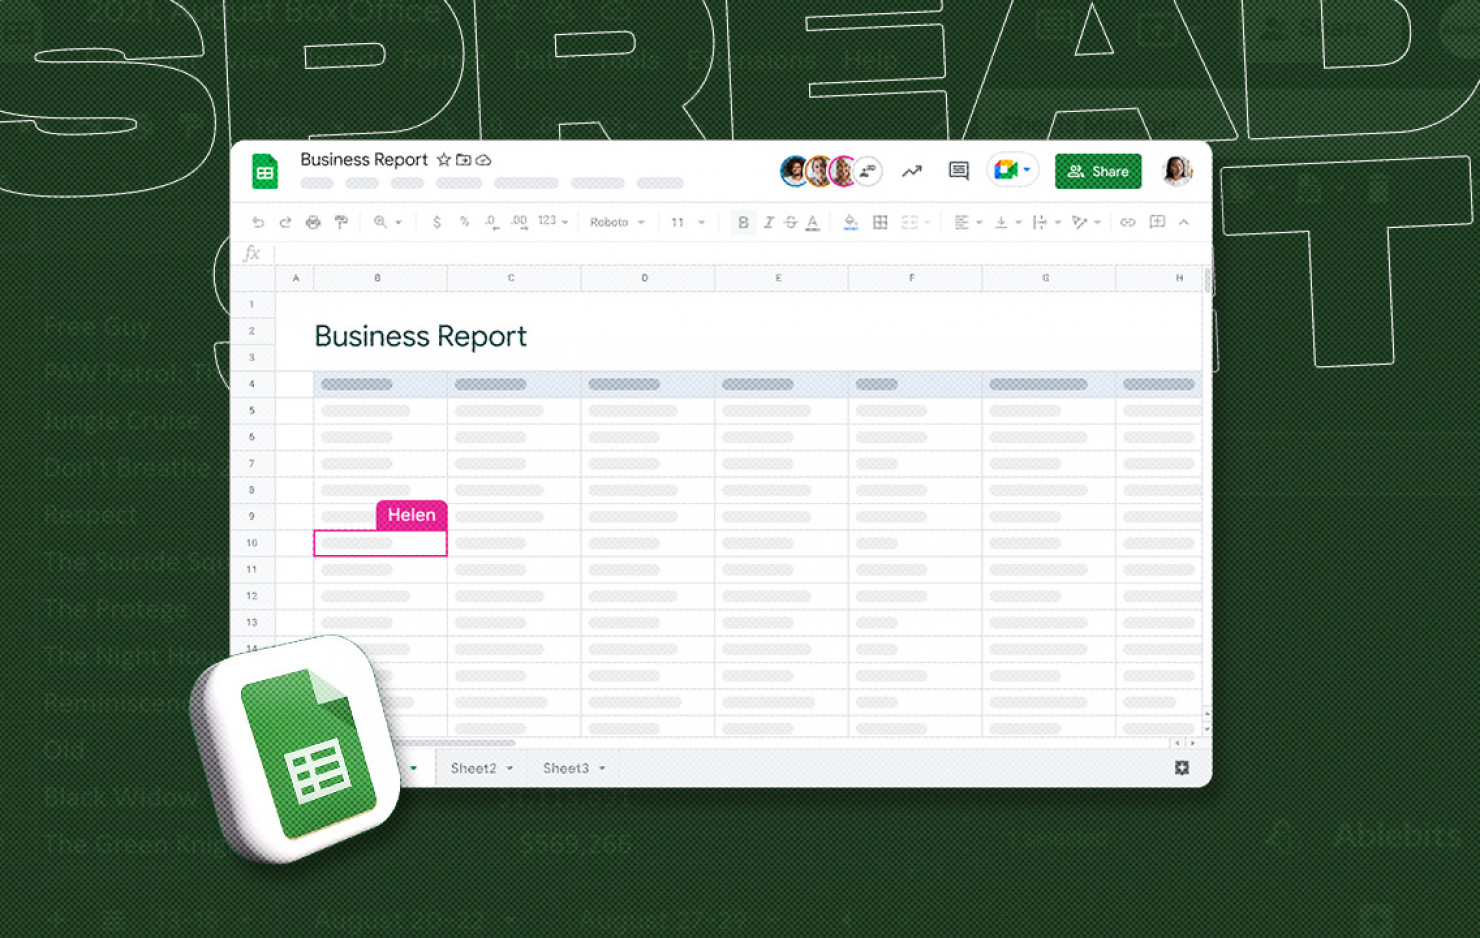Toggle italic formatting
Image resolution: width=1480 pixels, height=938 pixels.
(770, 222)
